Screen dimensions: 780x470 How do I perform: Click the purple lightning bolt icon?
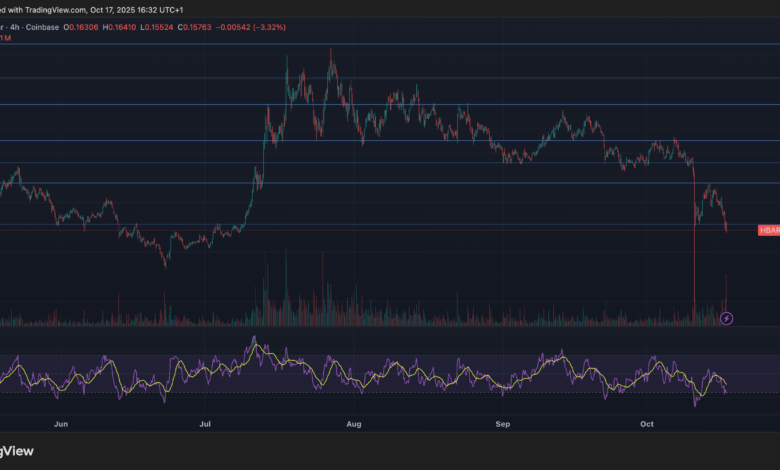[727, 319]
